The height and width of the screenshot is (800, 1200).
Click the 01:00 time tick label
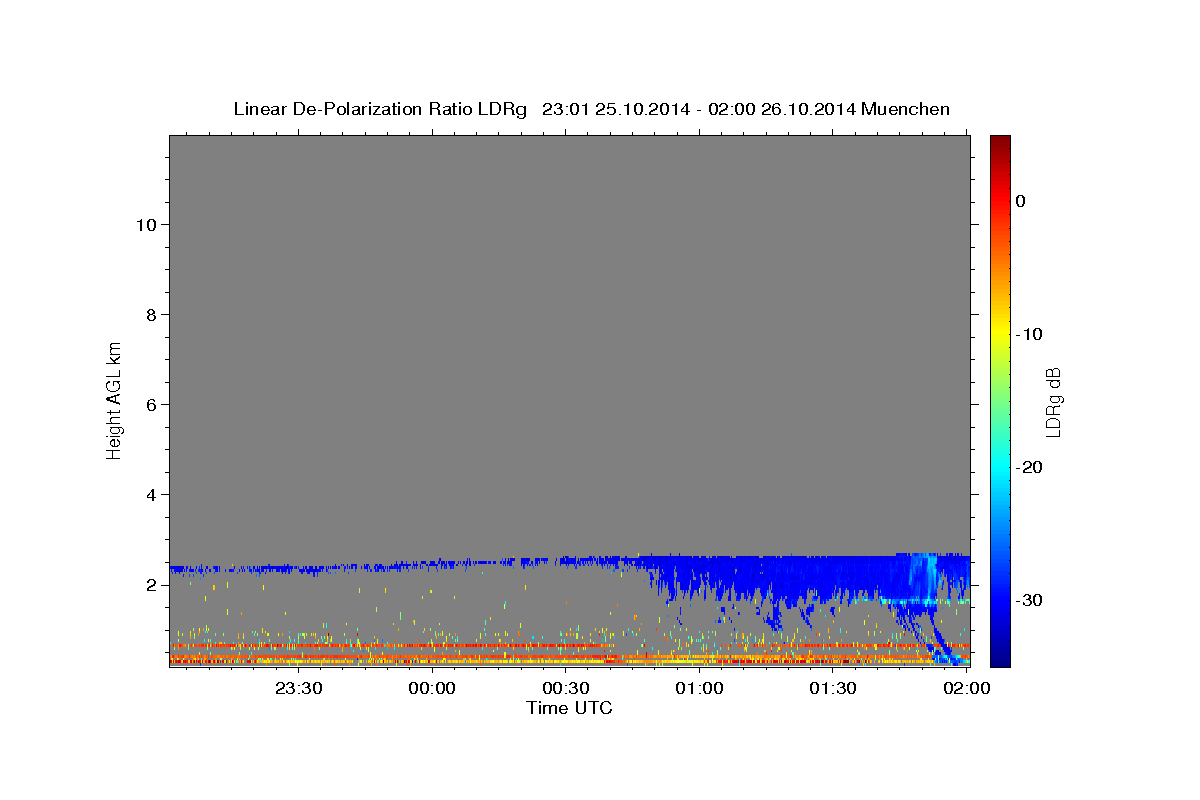pyautogui.click(x=700, y=688)
